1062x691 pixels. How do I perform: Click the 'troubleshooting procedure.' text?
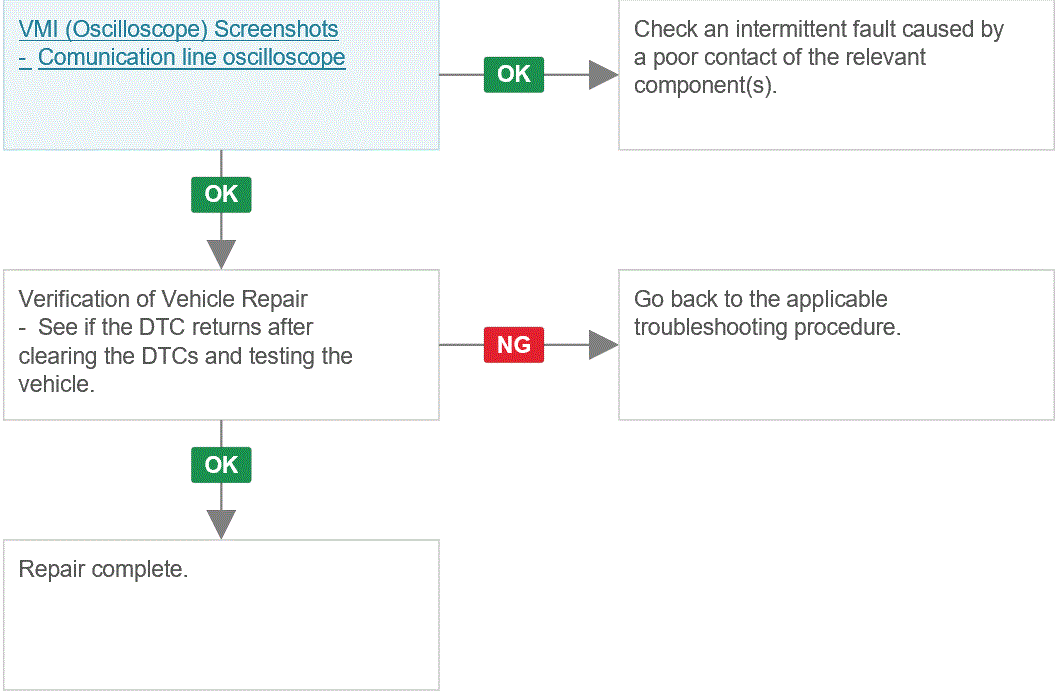pyautogui.click(x=767, y=327)
